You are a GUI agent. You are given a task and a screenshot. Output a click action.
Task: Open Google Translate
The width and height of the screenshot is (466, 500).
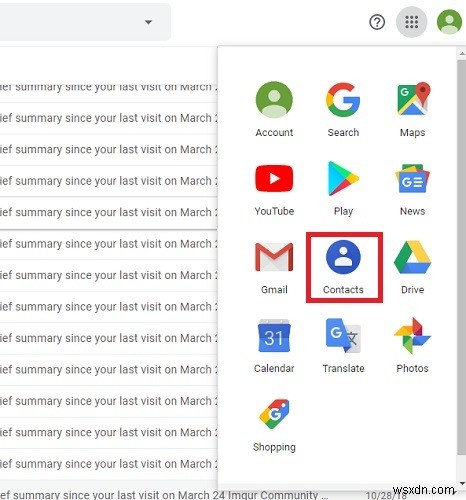[343, 345]
